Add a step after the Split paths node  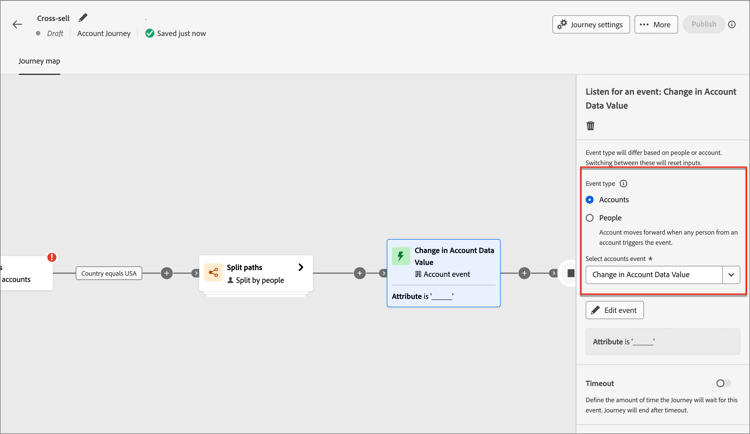tap(360, 273)
